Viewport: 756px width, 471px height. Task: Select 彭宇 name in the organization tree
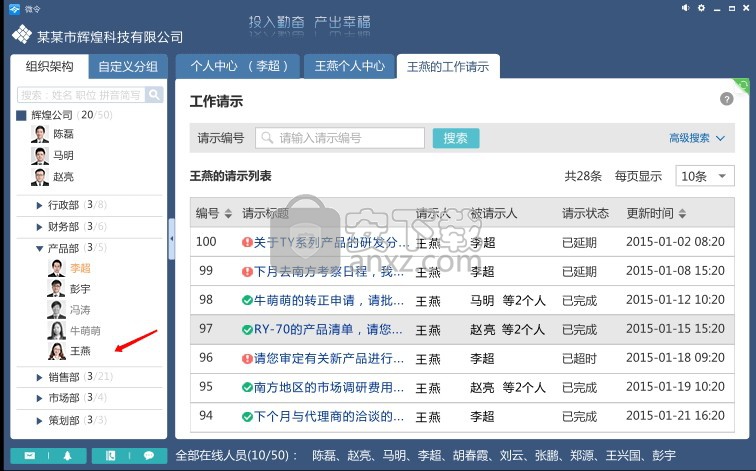point(80,289)
